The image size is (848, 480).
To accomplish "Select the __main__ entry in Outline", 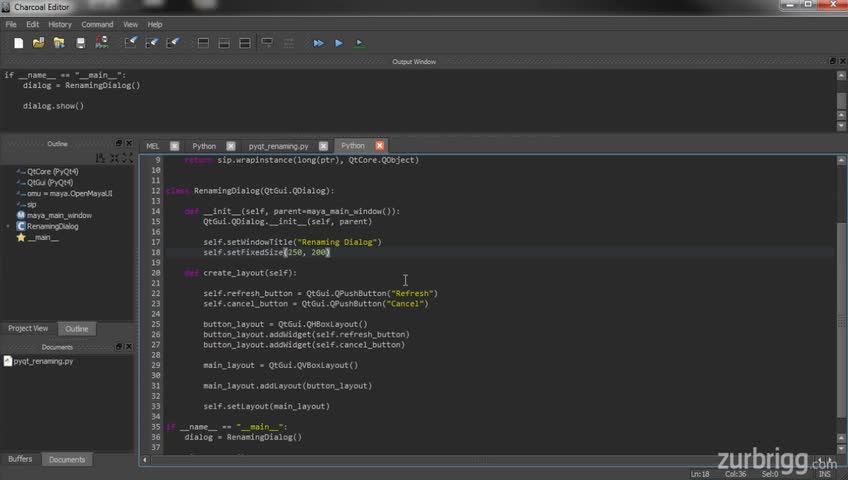I will coord(43,237).
